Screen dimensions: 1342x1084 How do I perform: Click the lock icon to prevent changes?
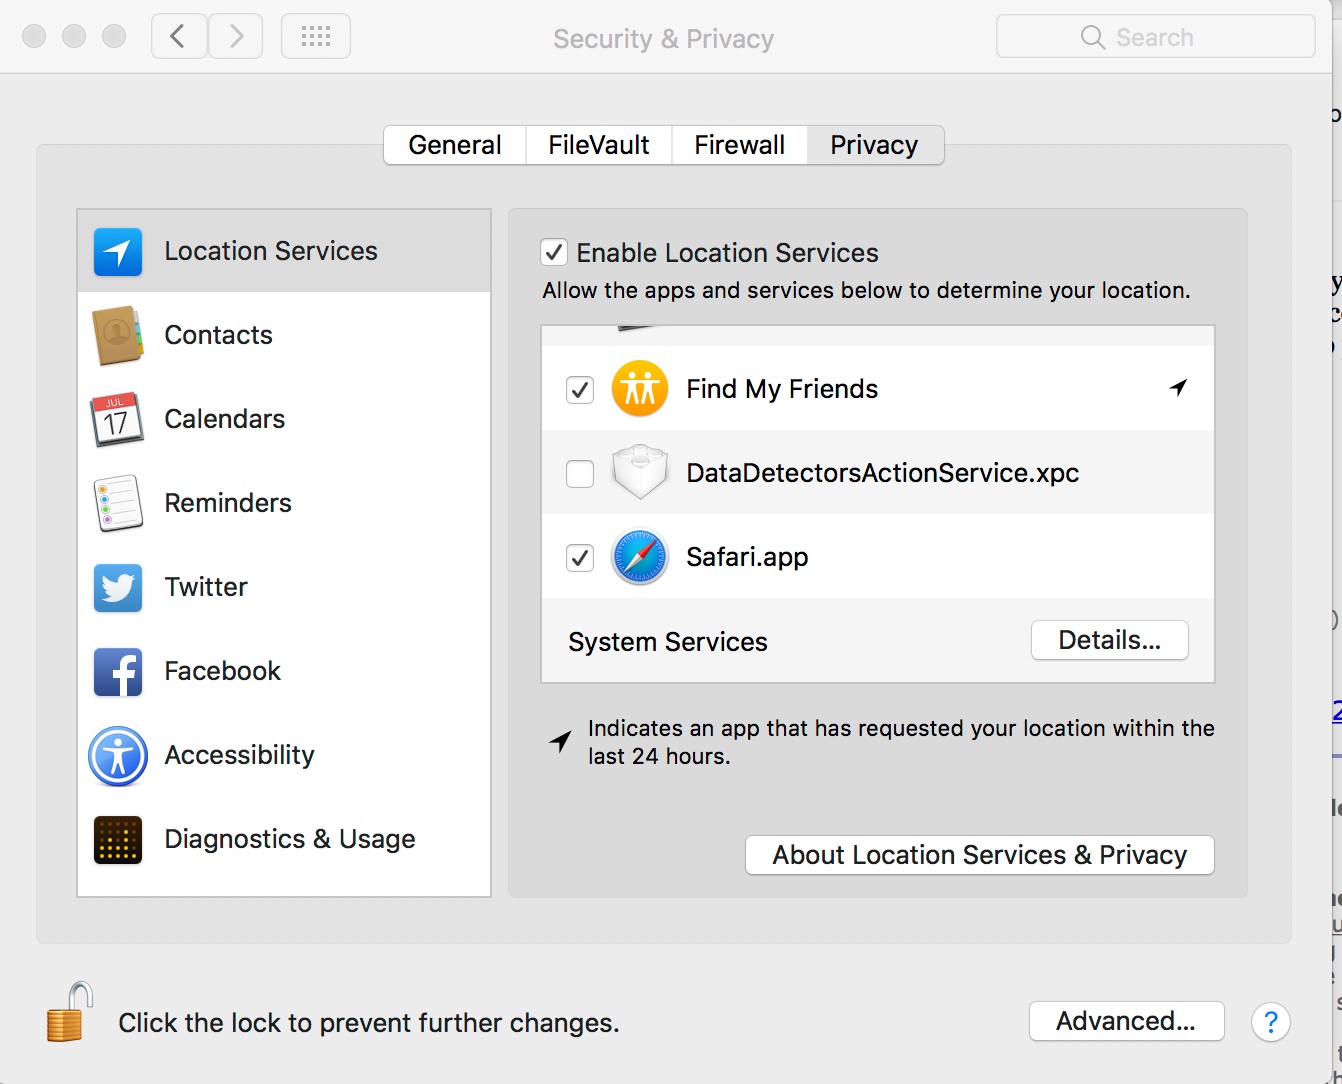pyautogui.click(x=69, y=1013)
